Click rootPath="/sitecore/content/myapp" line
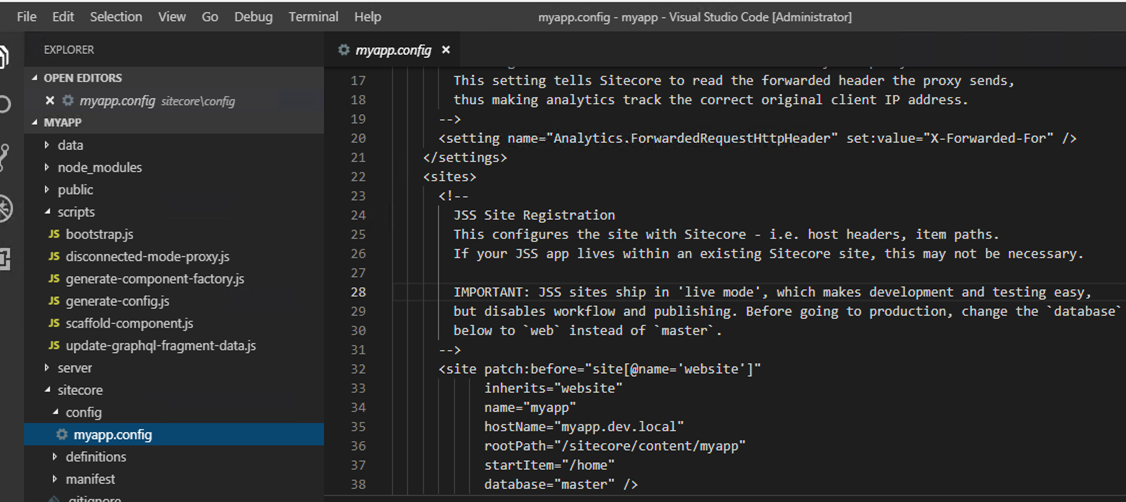 click(x=615, y=446)
